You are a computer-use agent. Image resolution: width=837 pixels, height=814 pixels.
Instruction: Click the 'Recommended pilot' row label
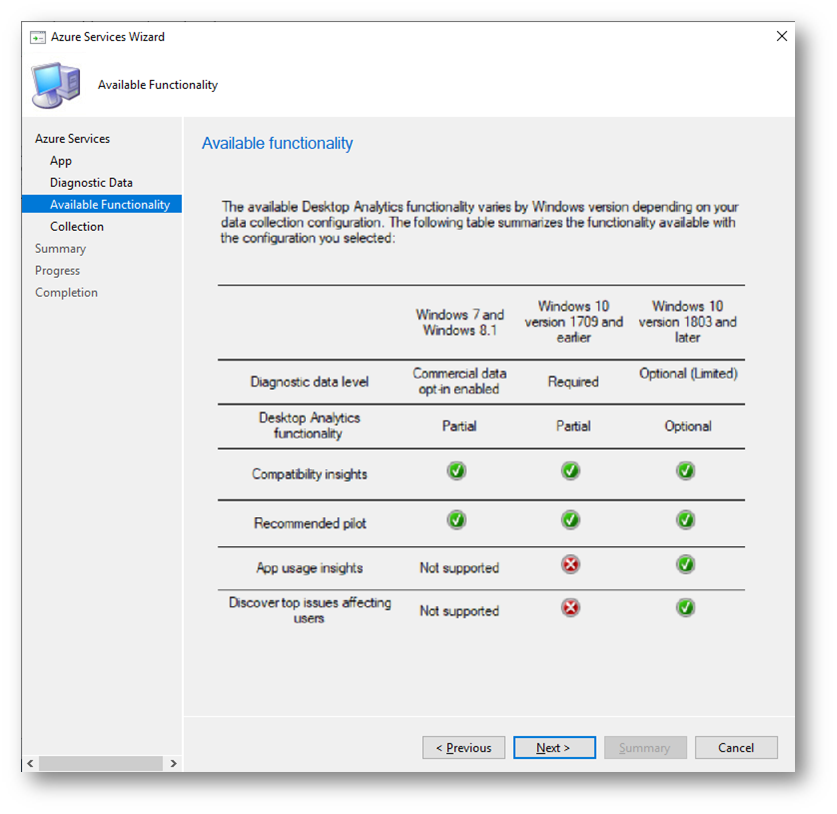pos(310,523)
